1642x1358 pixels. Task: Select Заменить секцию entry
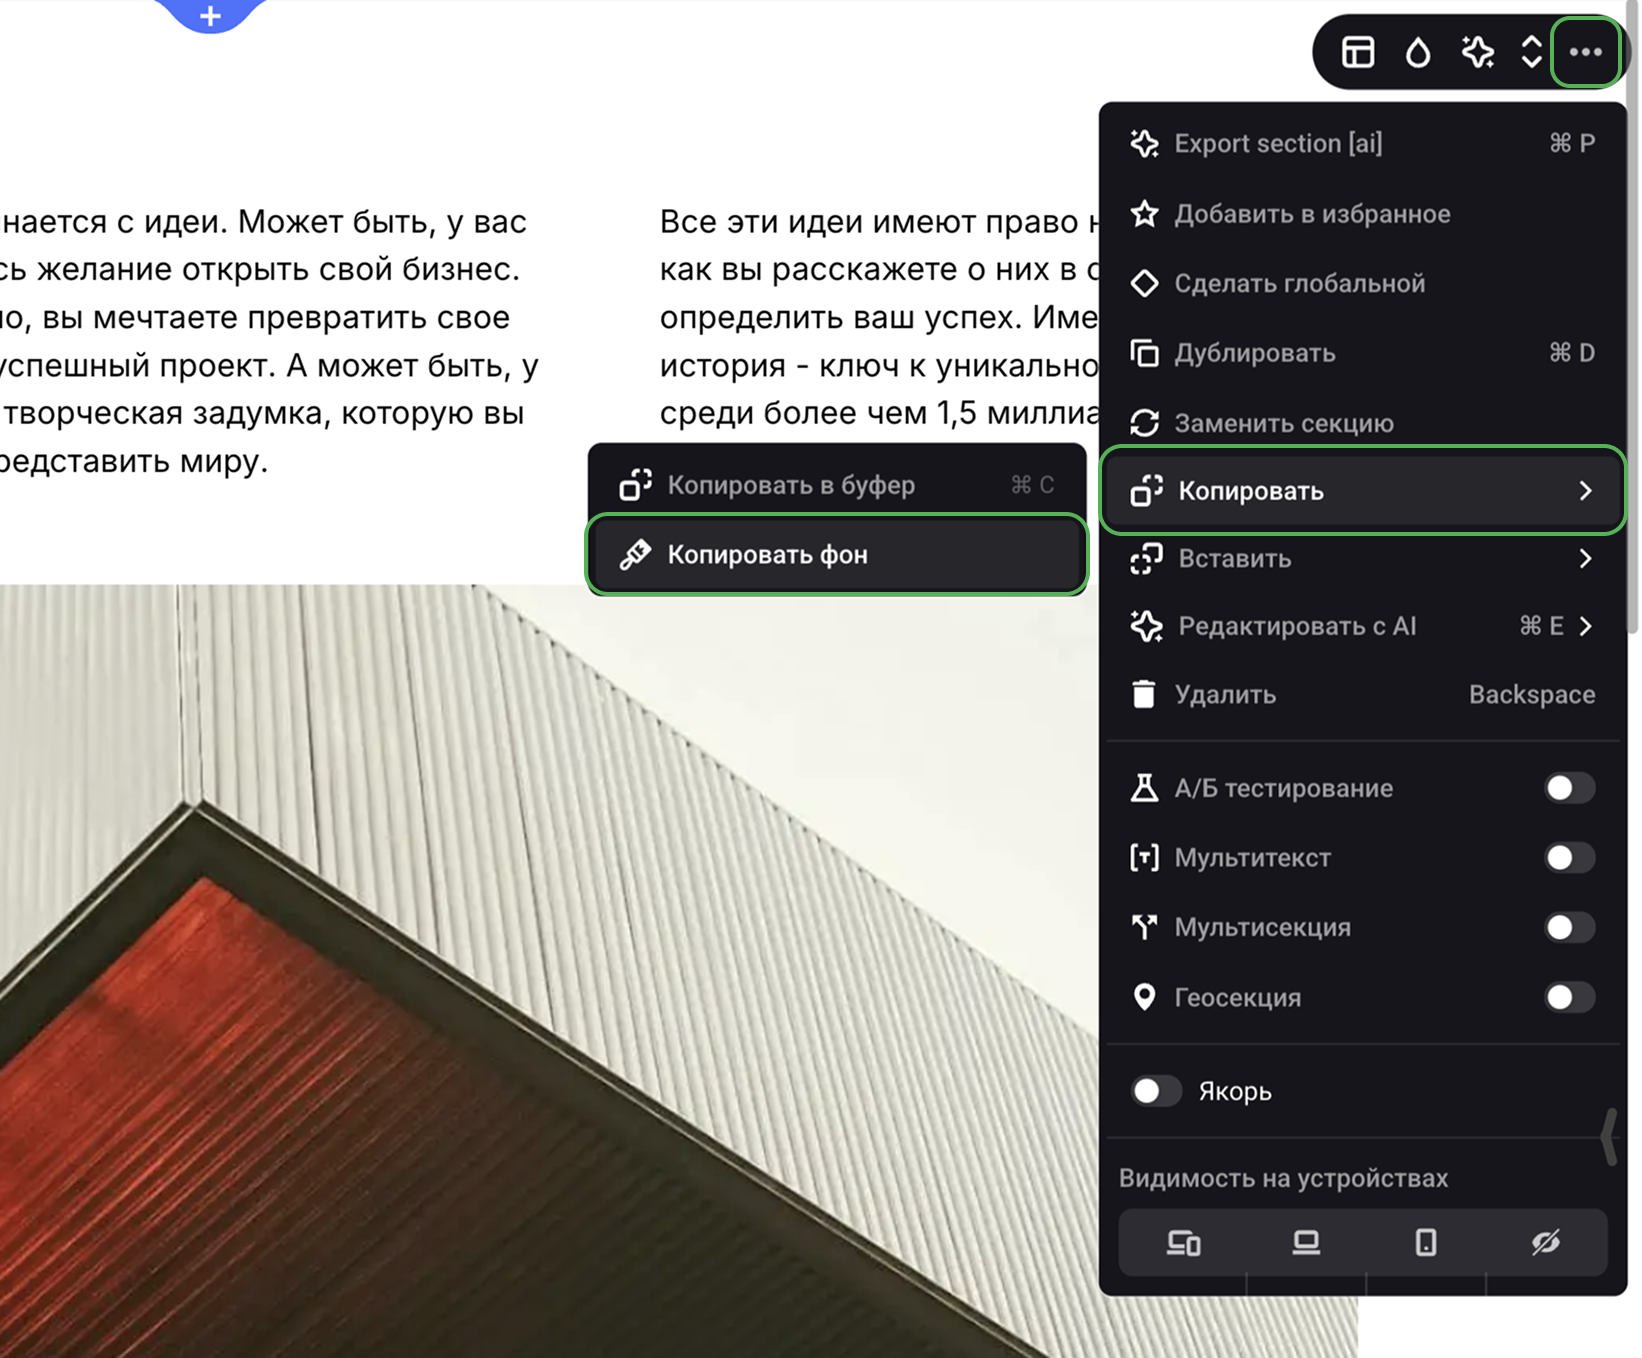[x=1362, y=423]
